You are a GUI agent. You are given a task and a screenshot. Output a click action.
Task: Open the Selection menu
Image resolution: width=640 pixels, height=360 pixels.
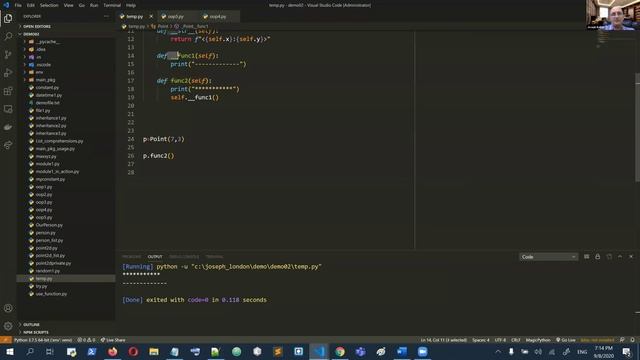[x=49, y=5]
